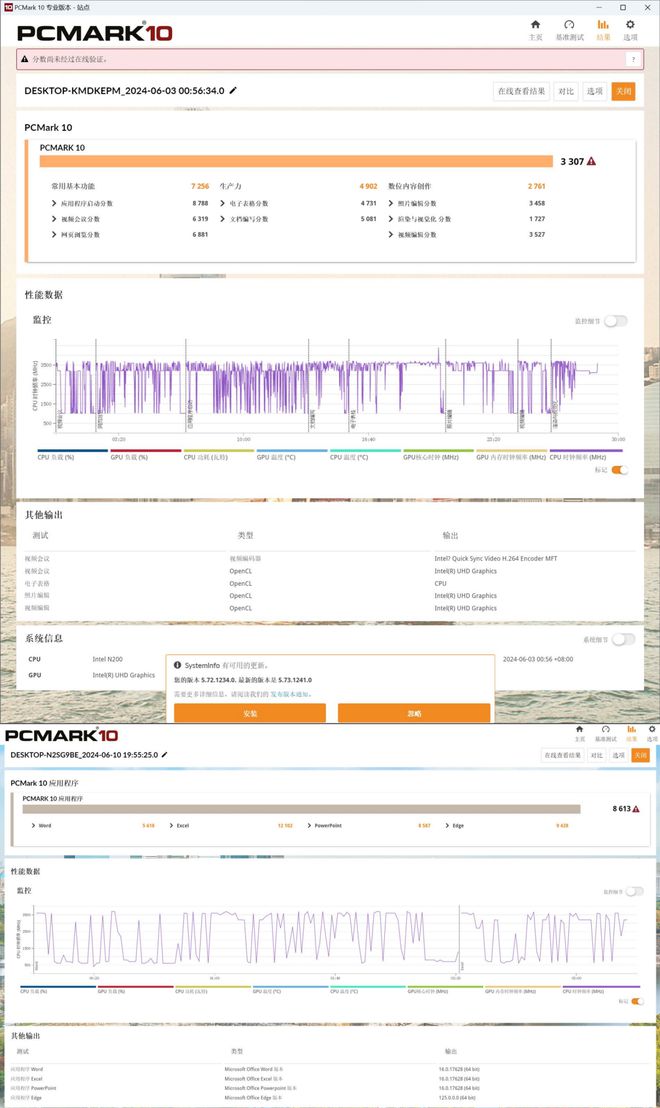The width and height of the screenshot is (660, 1108).
Task: Click 安装 button in SystemInfo popup
Action: [250, 713]
